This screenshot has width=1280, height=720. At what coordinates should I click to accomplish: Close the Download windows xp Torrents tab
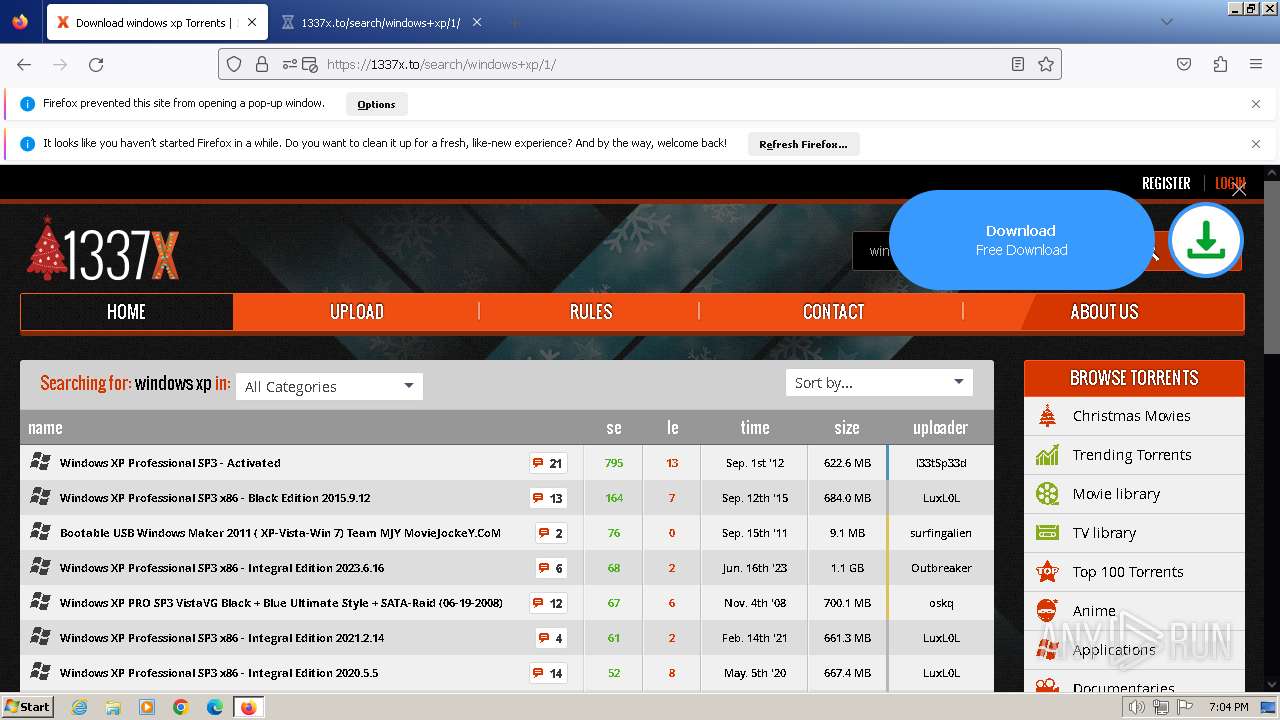(x=251, y=22)
